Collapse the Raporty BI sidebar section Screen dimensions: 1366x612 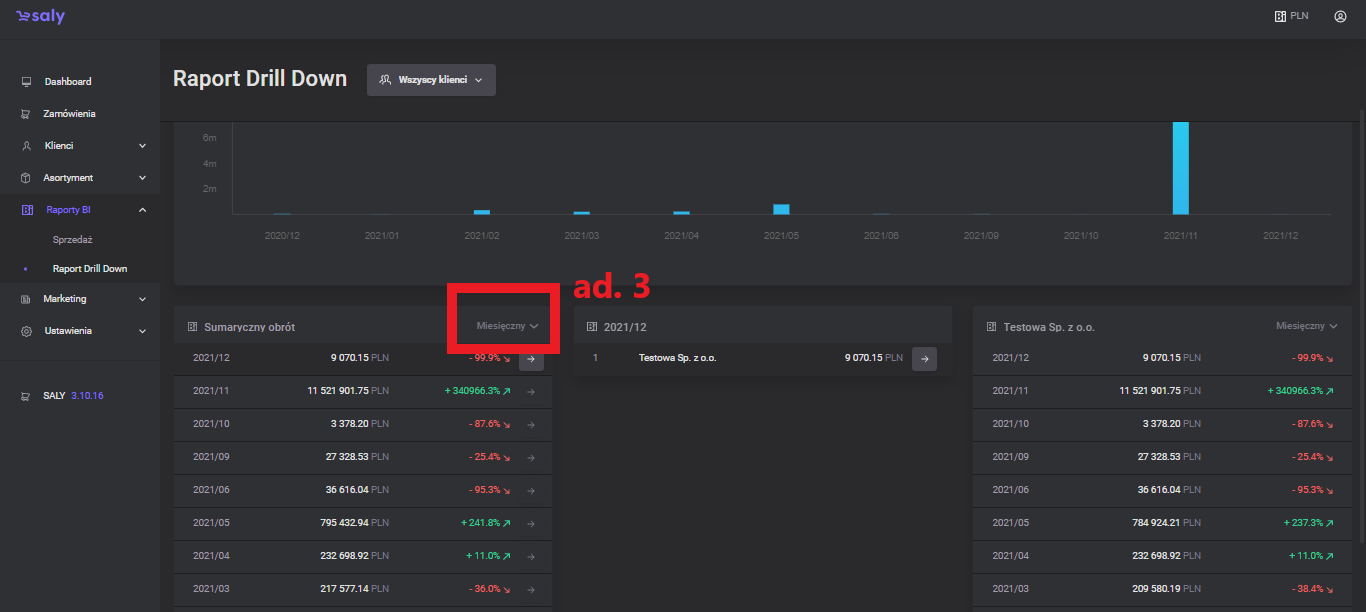click(142, 210)
